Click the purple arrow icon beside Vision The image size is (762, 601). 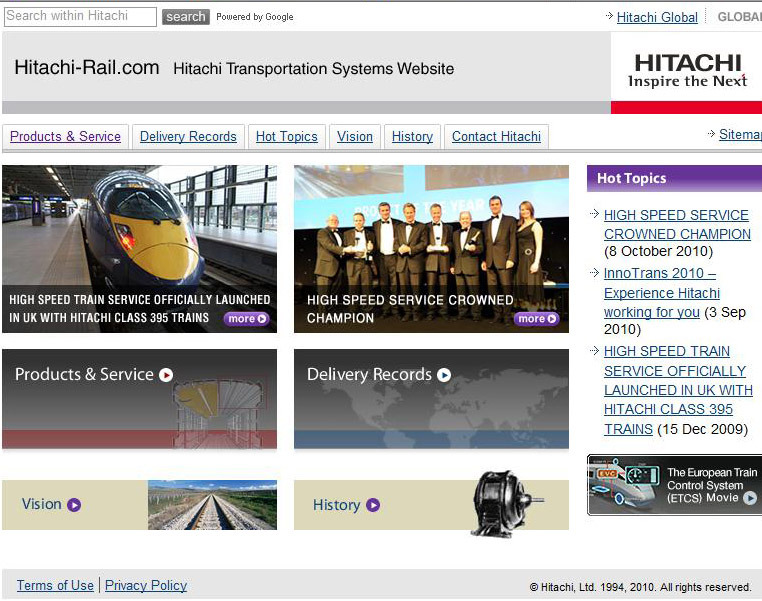click(x=74, y=505)
